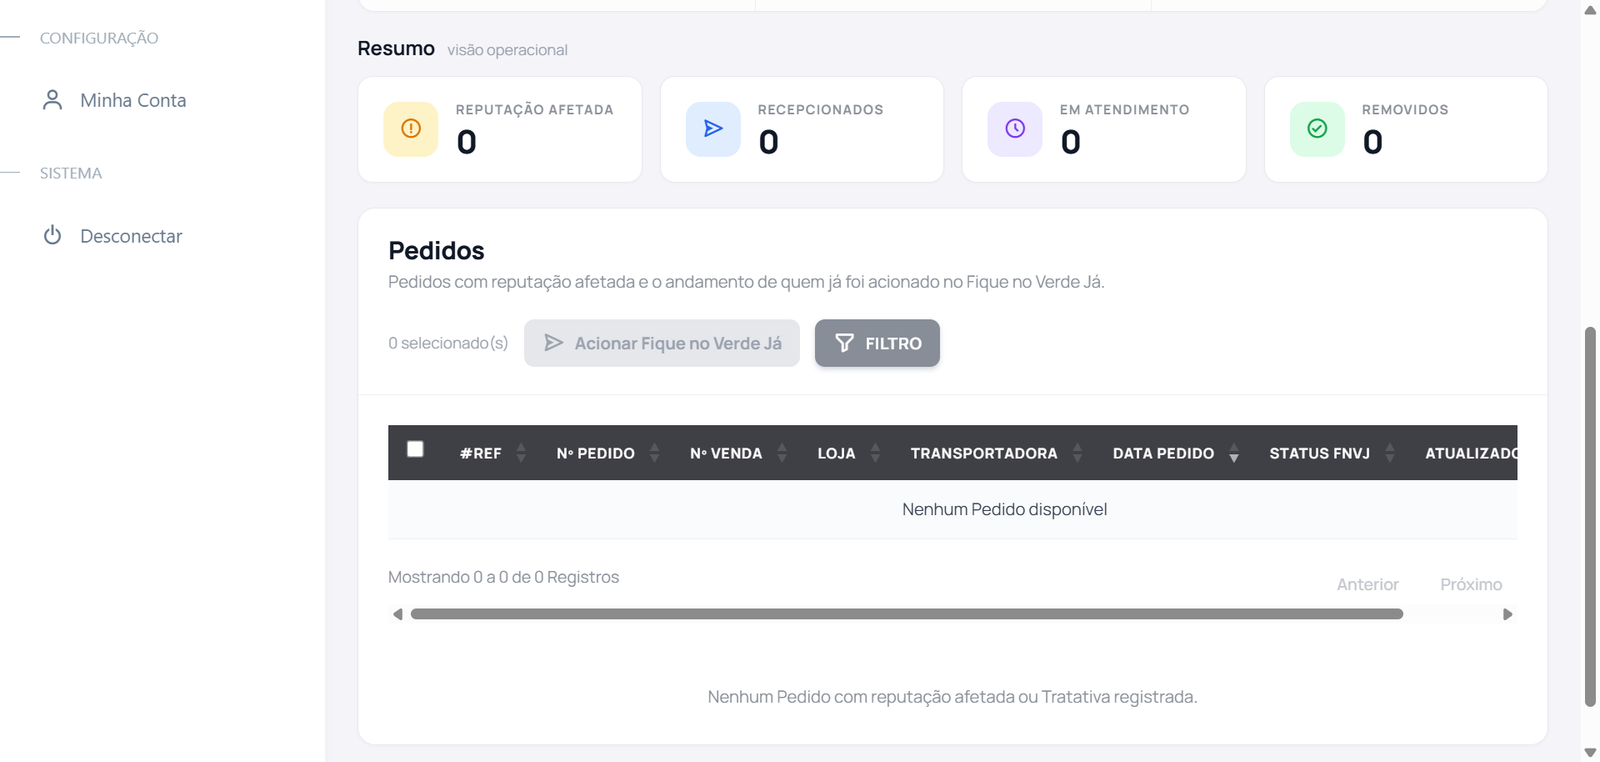The image size is (1600, 762).
Task: Click the ATUALIZADO column header
Action: tap(1471, 453)
